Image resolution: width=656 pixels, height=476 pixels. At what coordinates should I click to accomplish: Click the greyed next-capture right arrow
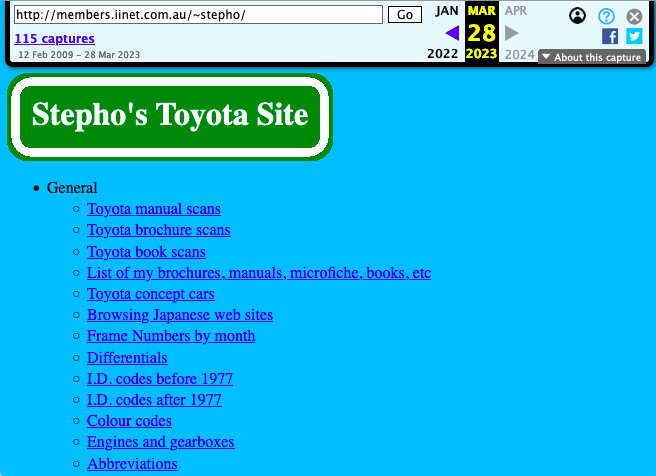(511, 33)
